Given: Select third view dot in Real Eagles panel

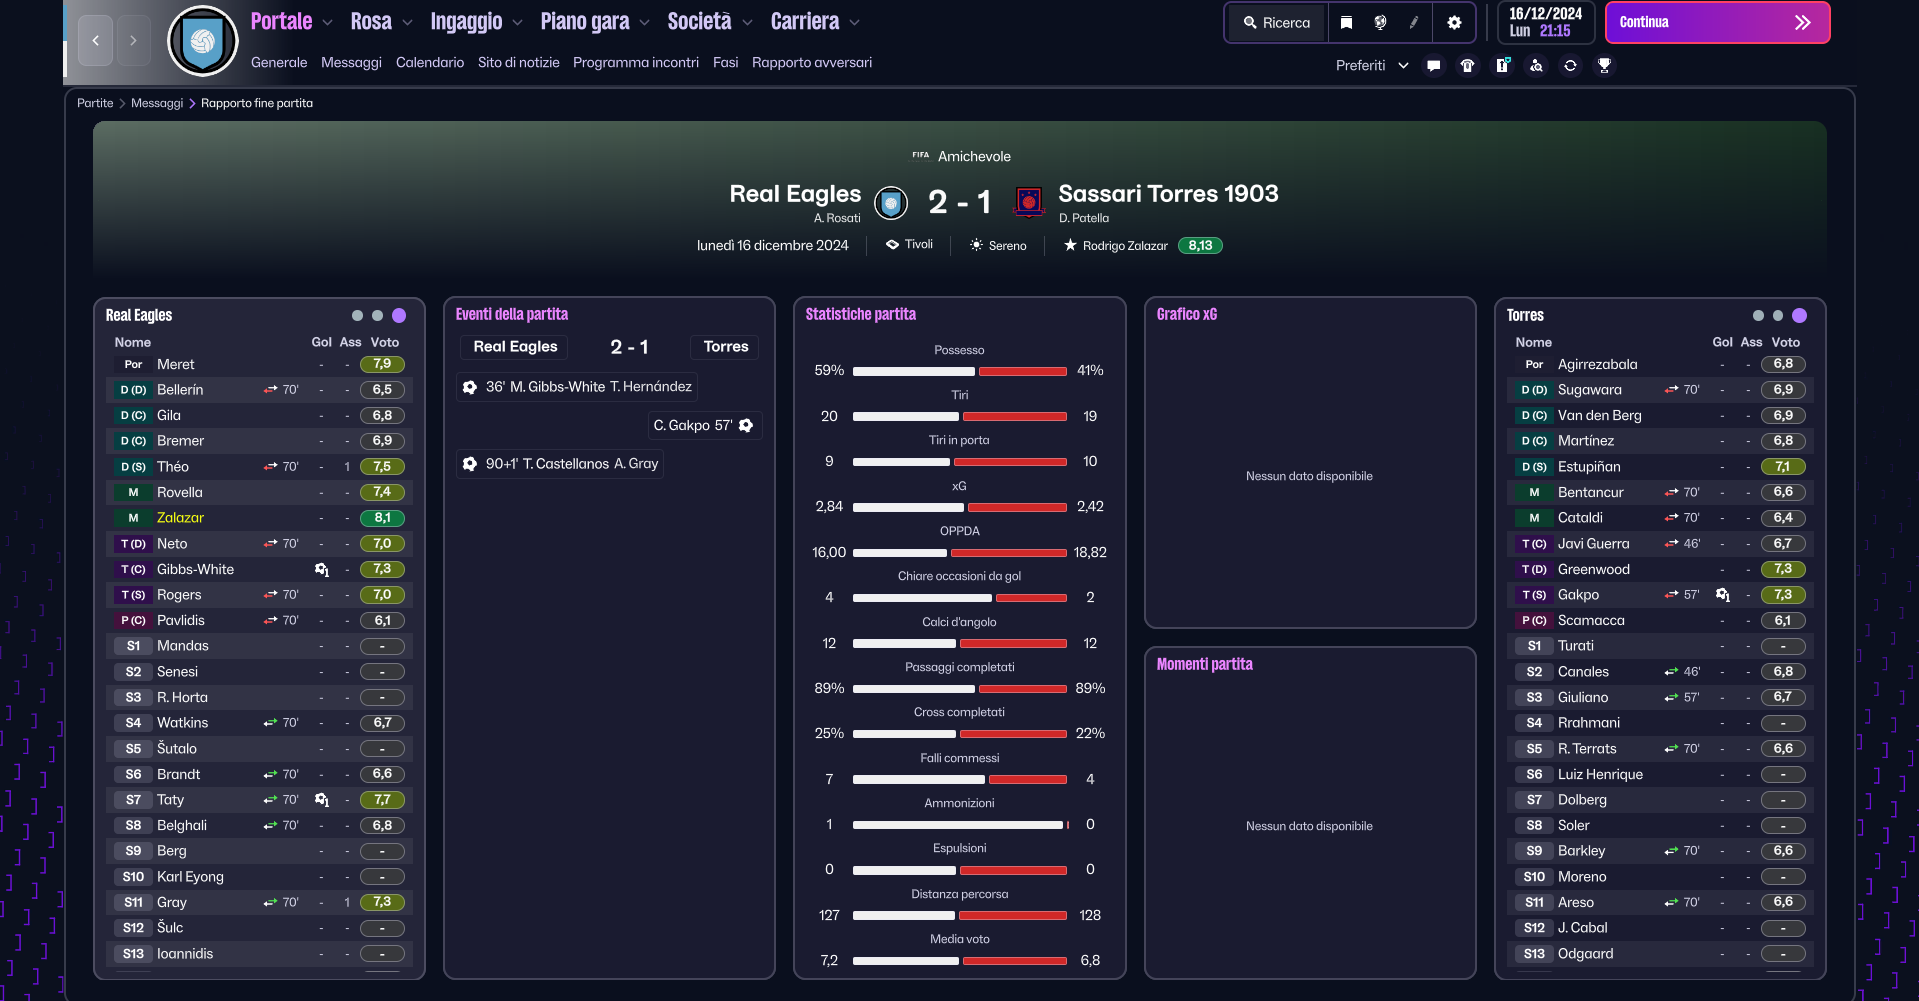Looking at the screenshot, I should [x=399, y=315].
